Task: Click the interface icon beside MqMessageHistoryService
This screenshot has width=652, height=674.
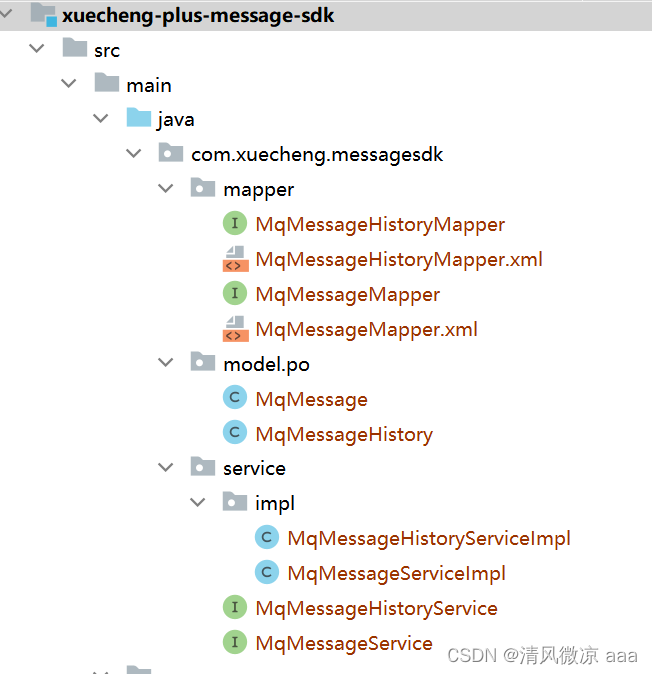Action: (235, 607)
